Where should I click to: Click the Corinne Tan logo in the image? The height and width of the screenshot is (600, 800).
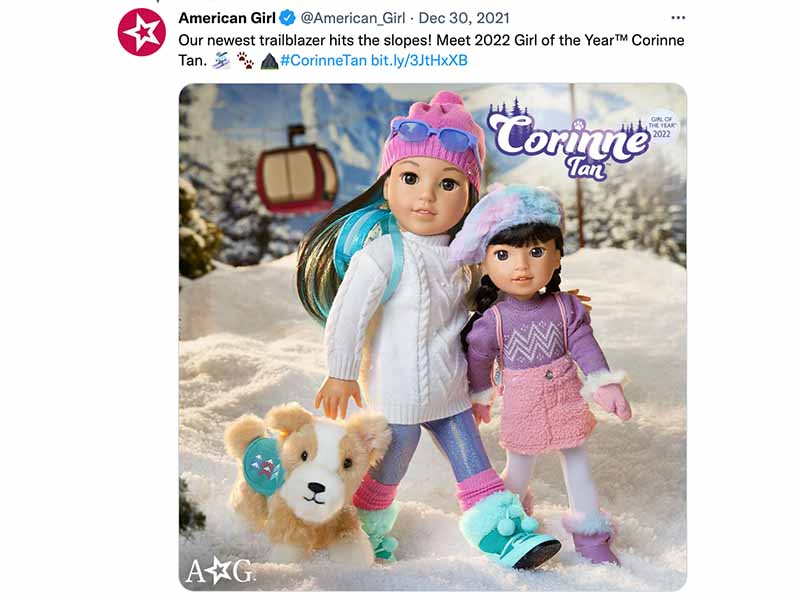(x=566, y=140)
